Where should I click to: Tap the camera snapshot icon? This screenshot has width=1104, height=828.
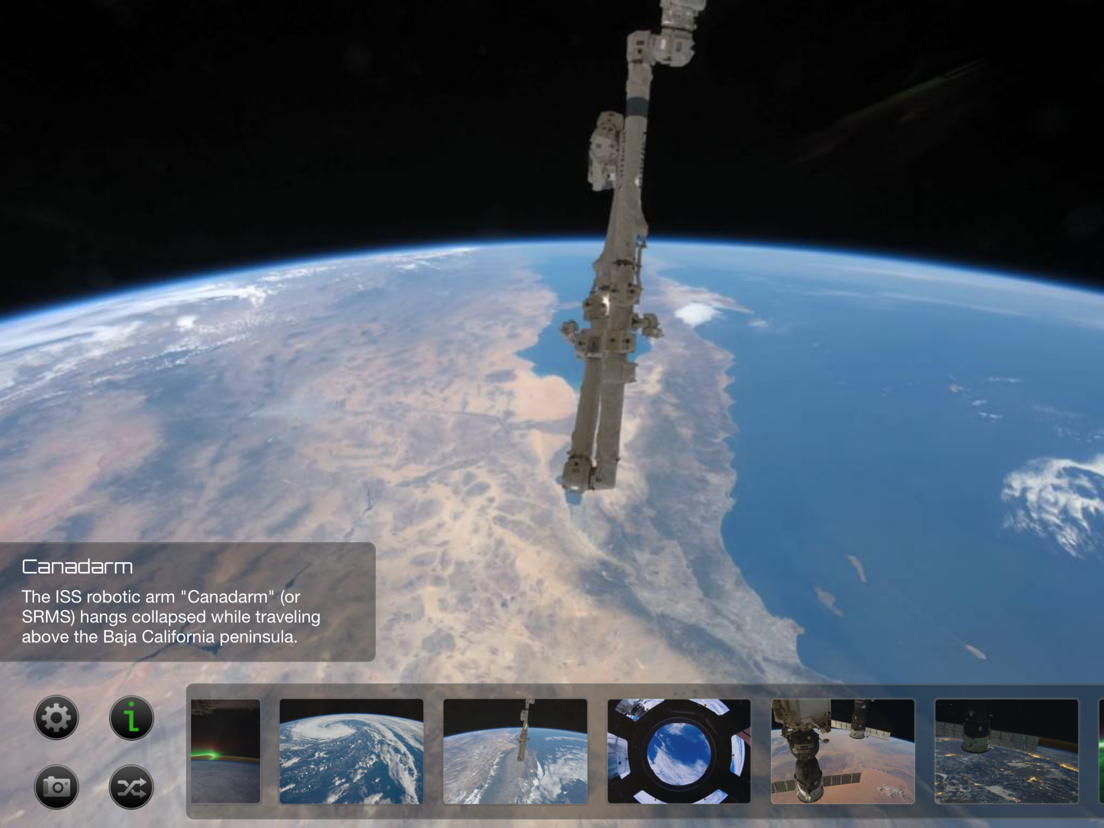(56, 786)
